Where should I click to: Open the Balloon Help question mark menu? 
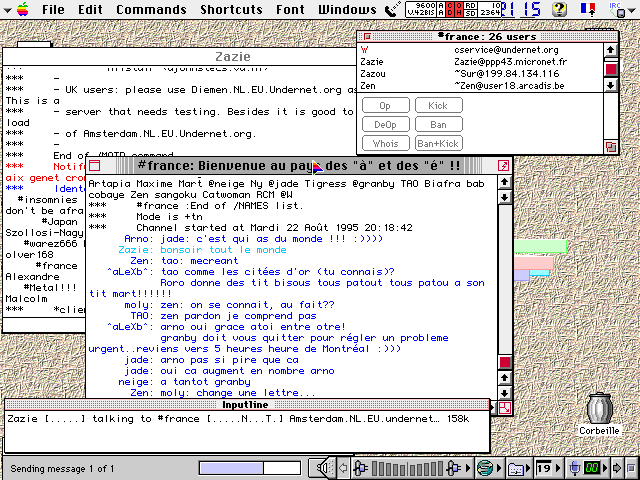pos(560,9)
